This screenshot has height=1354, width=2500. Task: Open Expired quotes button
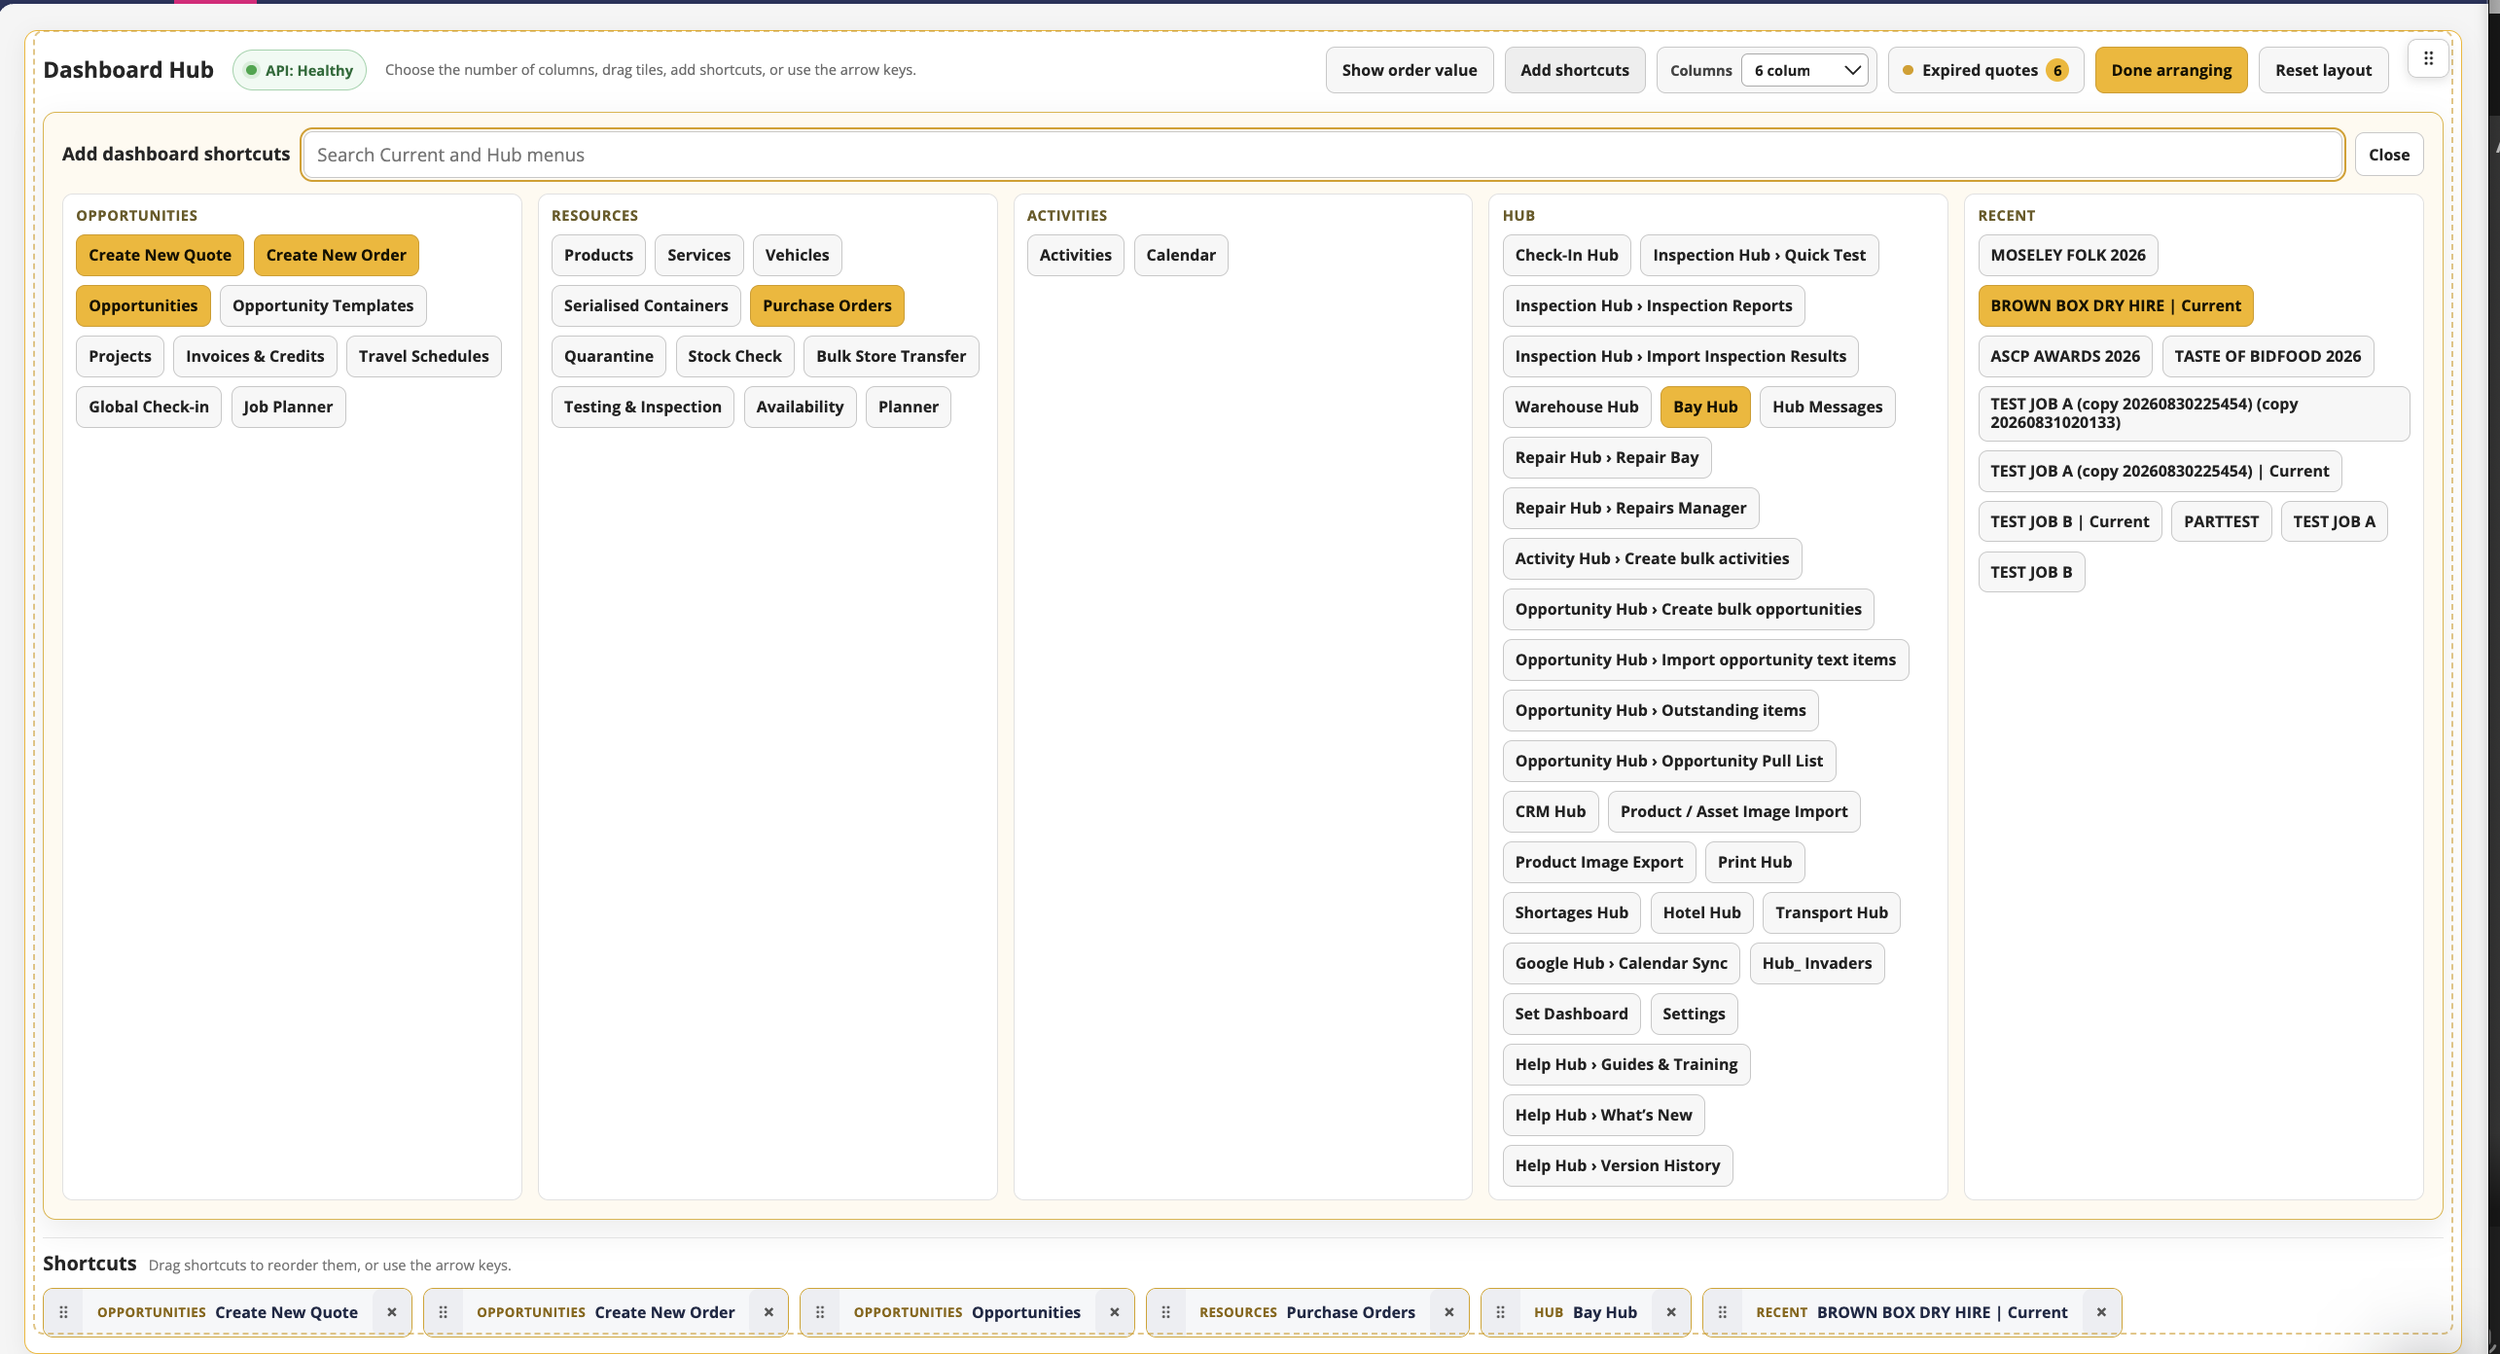click(x=1985, y=70)
